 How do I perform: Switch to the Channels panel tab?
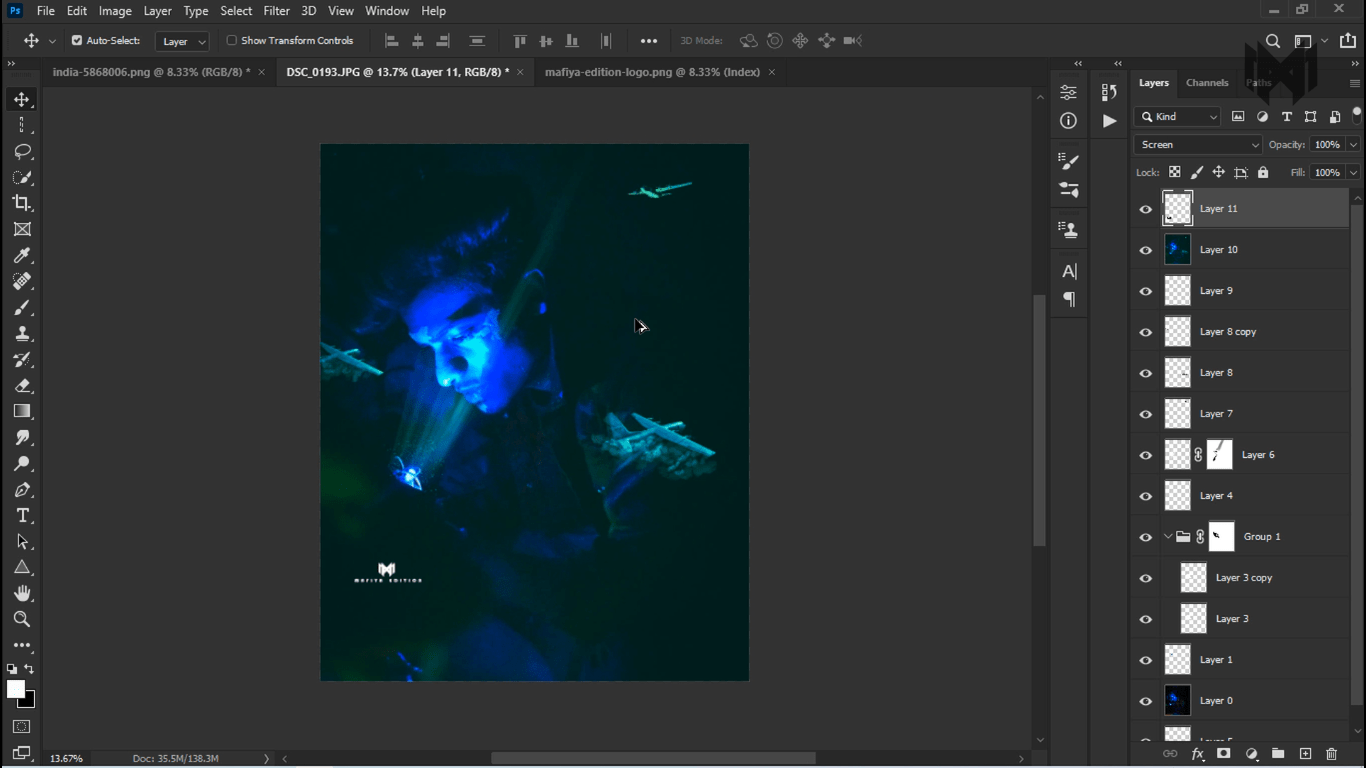click(1207, 83)
